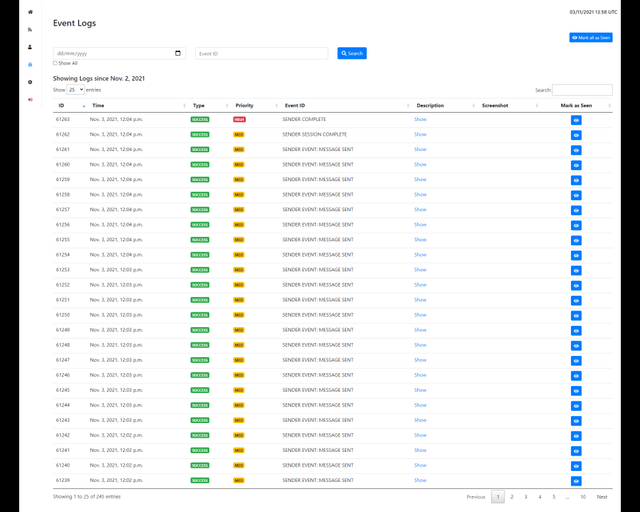640x512 pixels.
Task: Sort table by Time column header
Action: coord(98,105)
